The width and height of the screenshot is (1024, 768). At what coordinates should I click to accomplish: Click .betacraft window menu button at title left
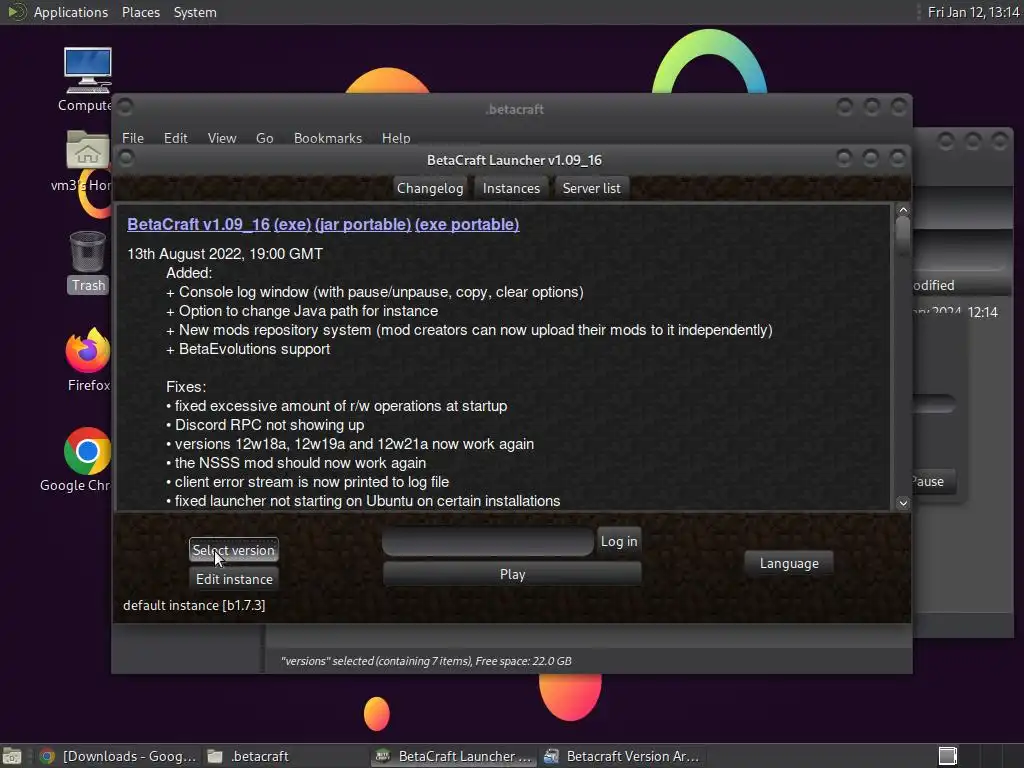[x=126, y=106]
